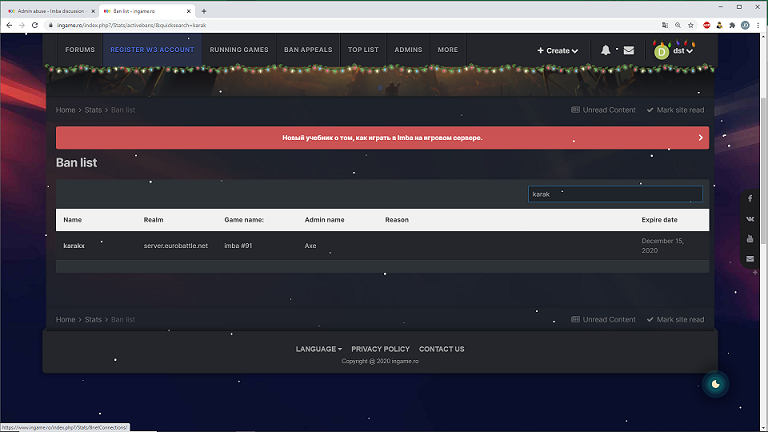Open the Ban Appeals navigation item
The height and width of the screenshot is (432, 768).
(x=308, y=49)
